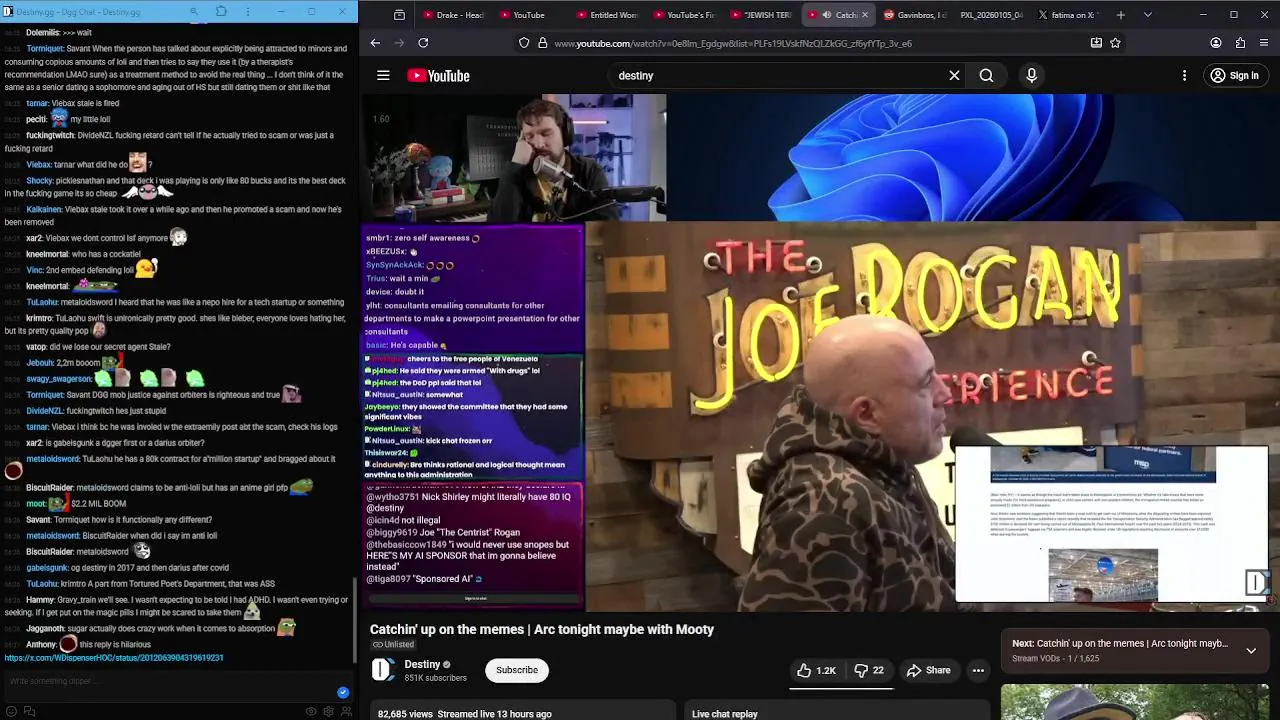Close the active Catchin tab
Image resolution: width=1280 pixels, height=720 pixels.
(x=865, y=15)
